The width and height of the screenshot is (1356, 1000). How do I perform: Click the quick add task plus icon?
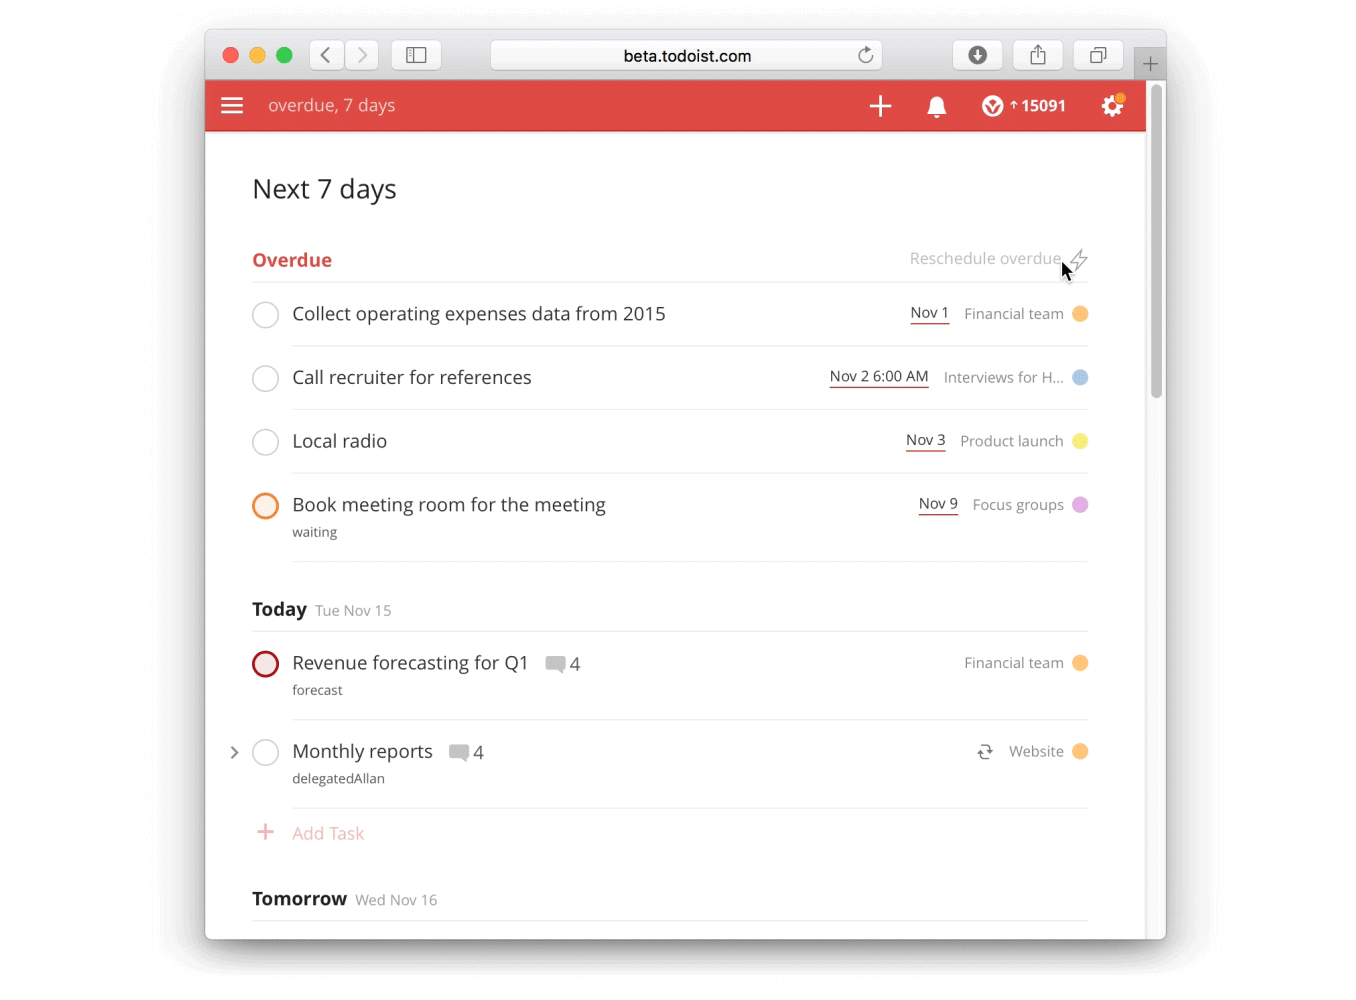tap(880, 106)
